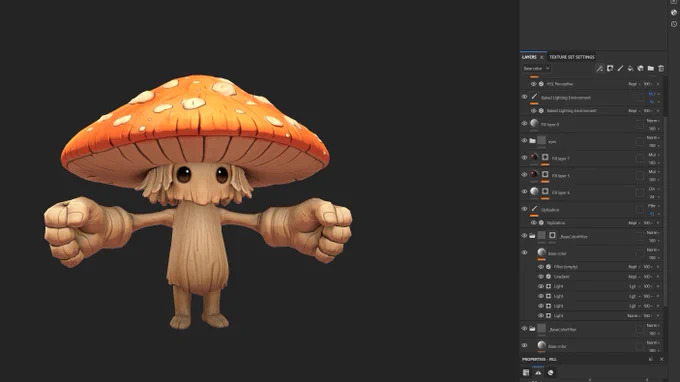680x382 pixels.
Task: Hide Fill layer 5
Action: tap(524, 175)
